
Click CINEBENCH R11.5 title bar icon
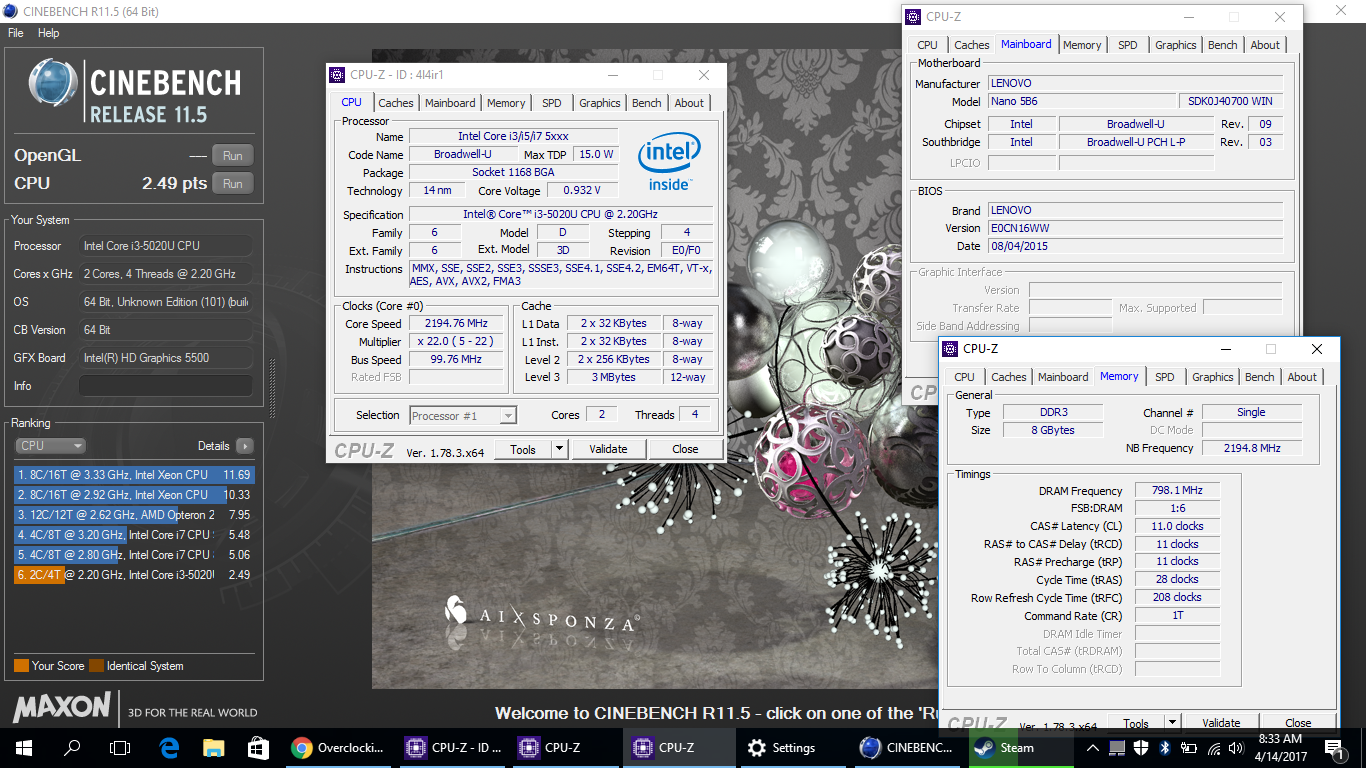point(11,11)
